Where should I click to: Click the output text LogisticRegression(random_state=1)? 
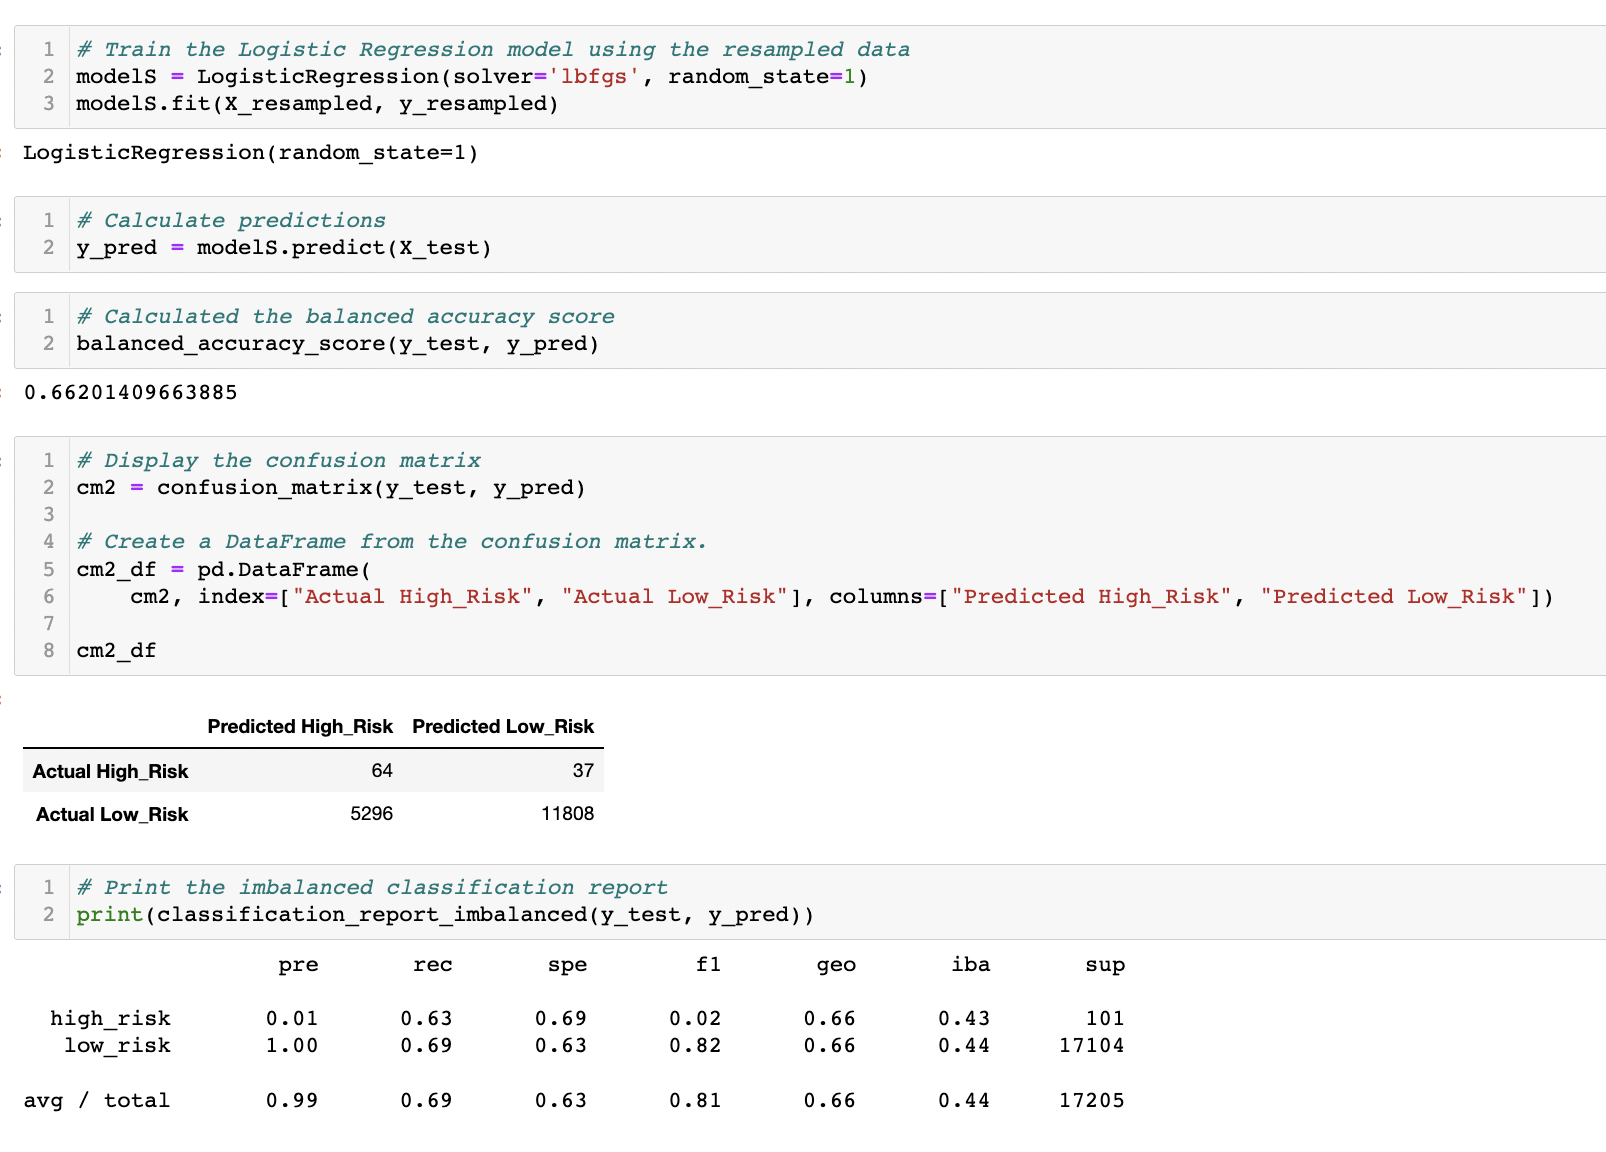pos(251,153)
